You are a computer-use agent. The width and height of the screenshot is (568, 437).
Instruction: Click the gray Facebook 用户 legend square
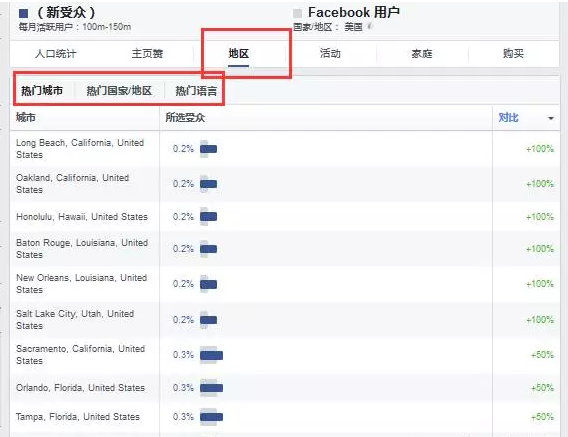pyautogui.click(x=297, y=13)
